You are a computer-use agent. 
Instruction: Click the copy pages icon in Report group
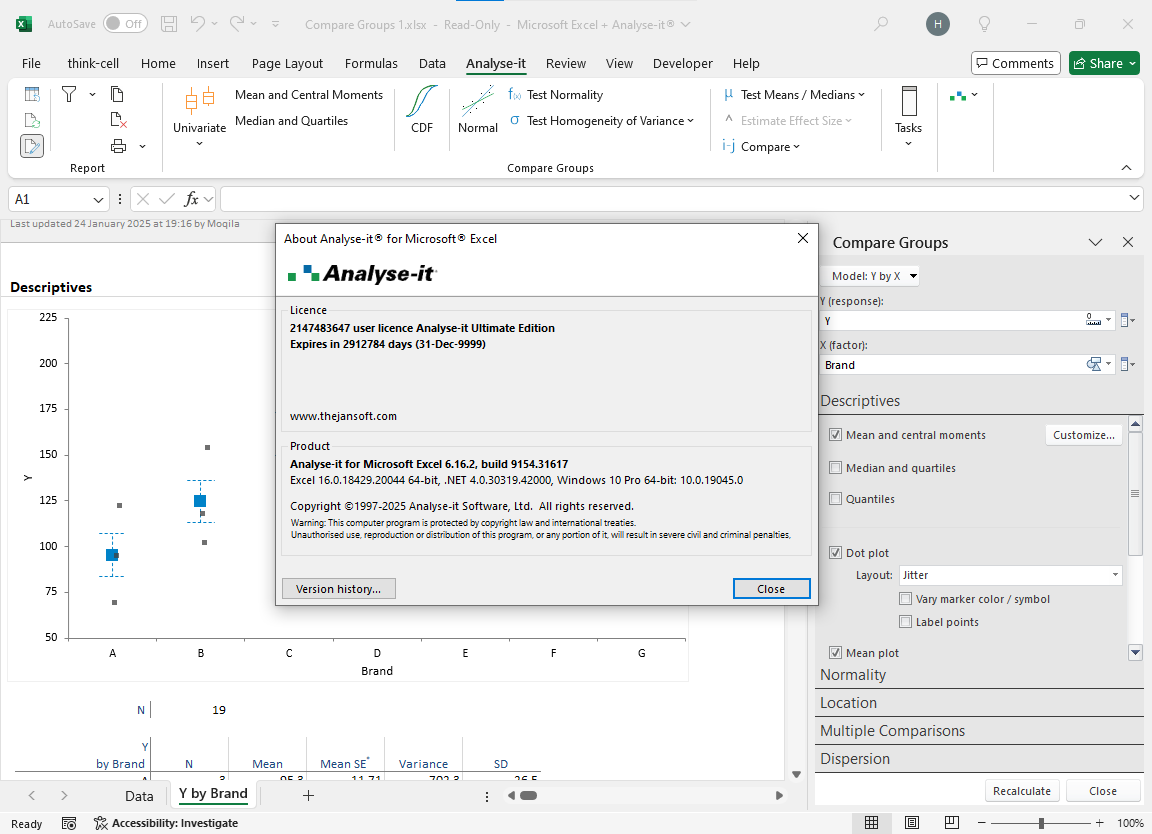point(117,94)
